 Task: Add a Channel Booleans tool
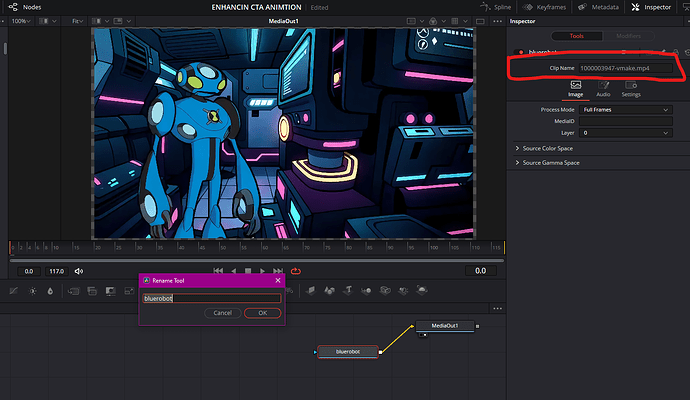coord(92,291)
